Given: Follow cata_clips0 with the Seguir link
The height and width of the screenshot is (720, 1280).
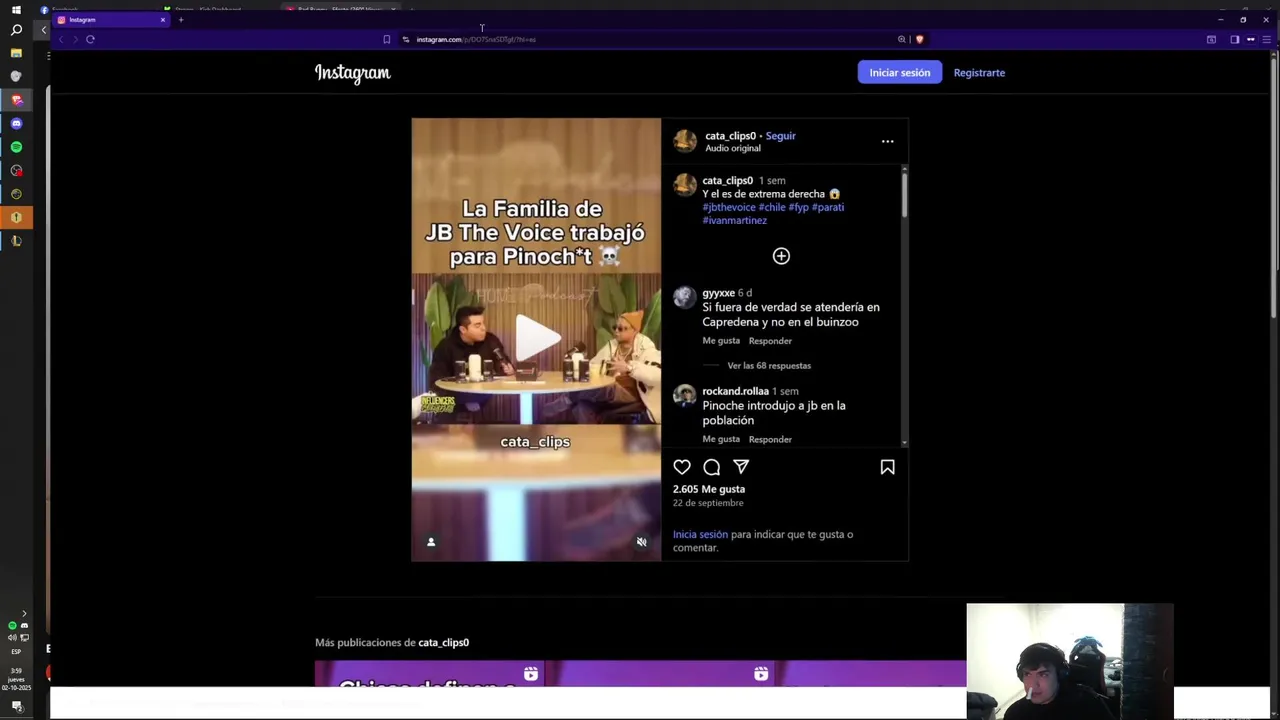Looking at the screenshot, I should [780, 136].
